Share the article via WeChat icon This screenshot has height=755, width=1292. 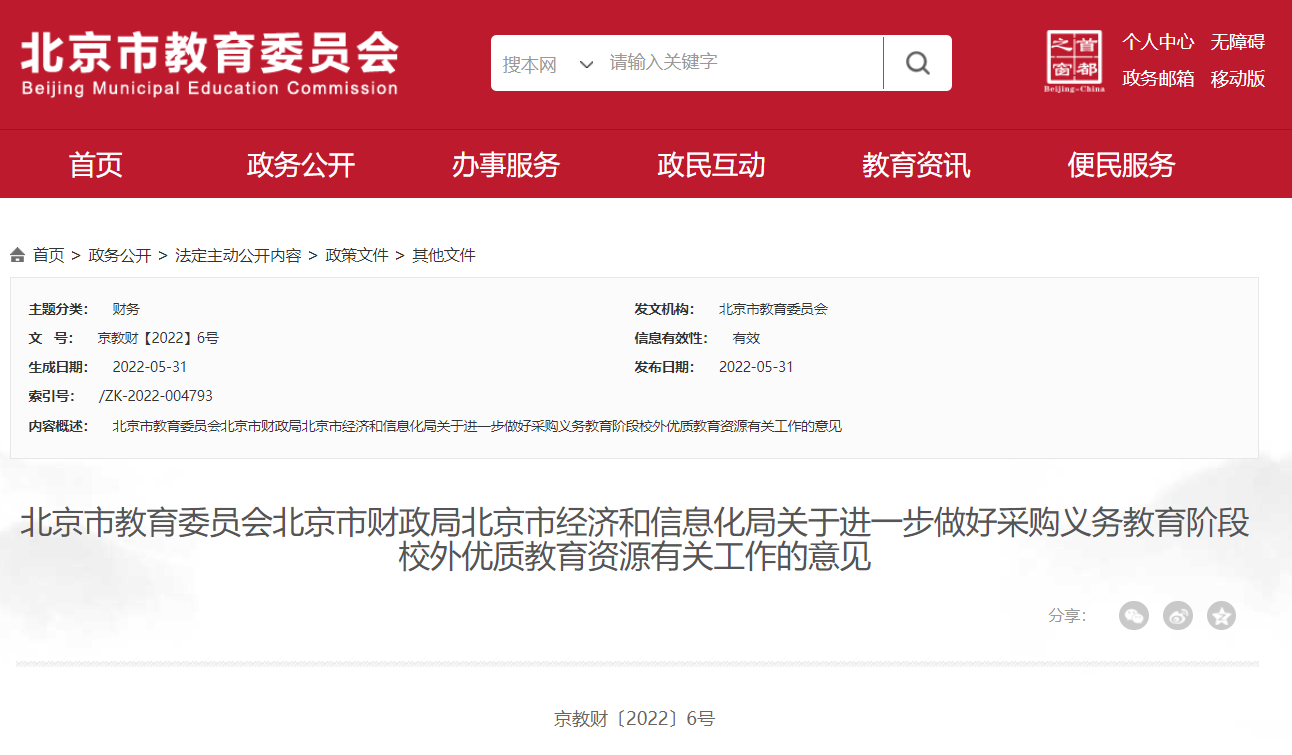pyautogui.click(x=1133, y=615)
